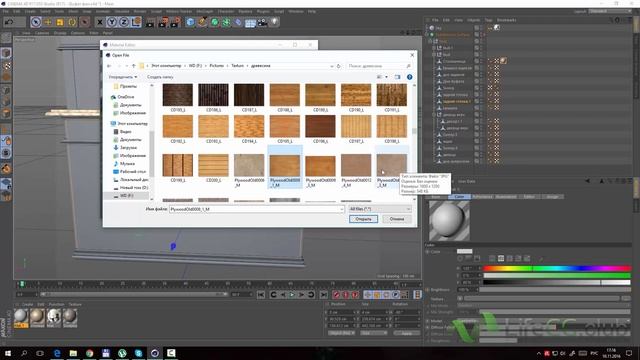The image size is (640, 360).
Task: Click Создать папку in file dialog
Action: (160, 77)
